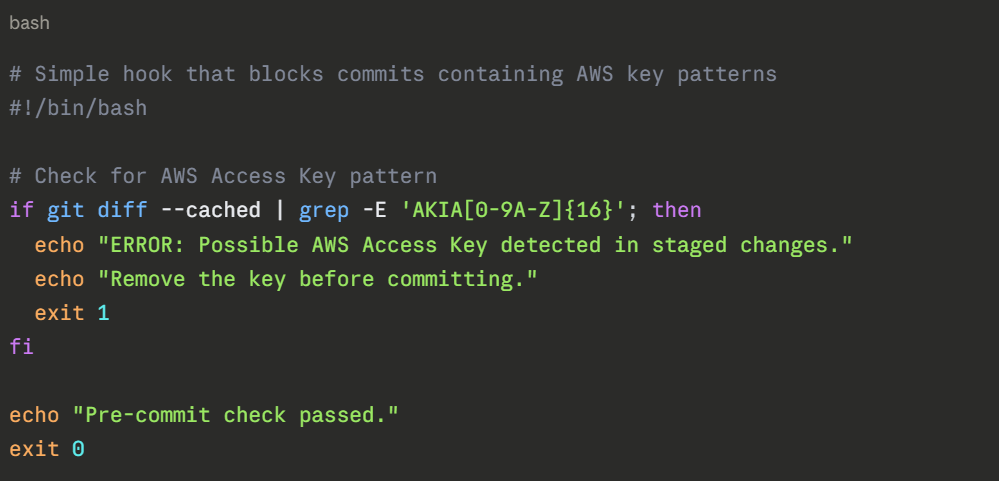Click the echo before Pre-commit check passed

pyautogui.click(x=34, y=415)
